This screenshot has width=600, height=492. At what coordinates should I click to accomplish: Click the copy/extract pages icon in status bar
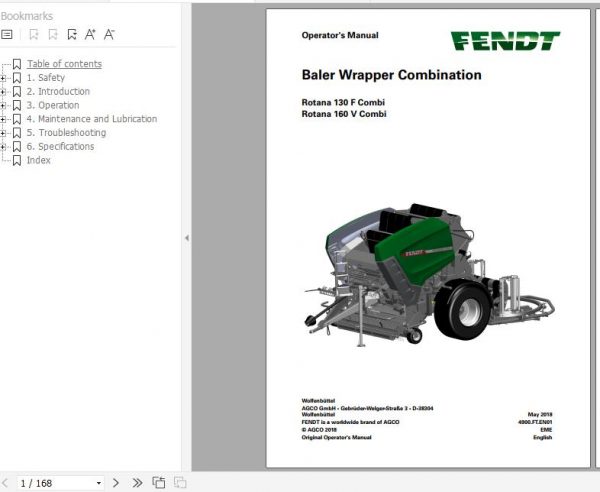tap(159, 482)
